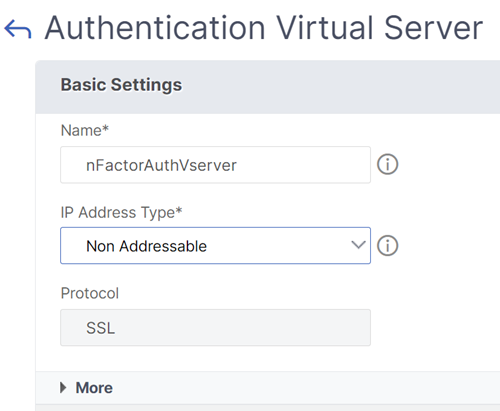
Task: Open the IP Address Type dropdown
Action: (x=215, y=246)
